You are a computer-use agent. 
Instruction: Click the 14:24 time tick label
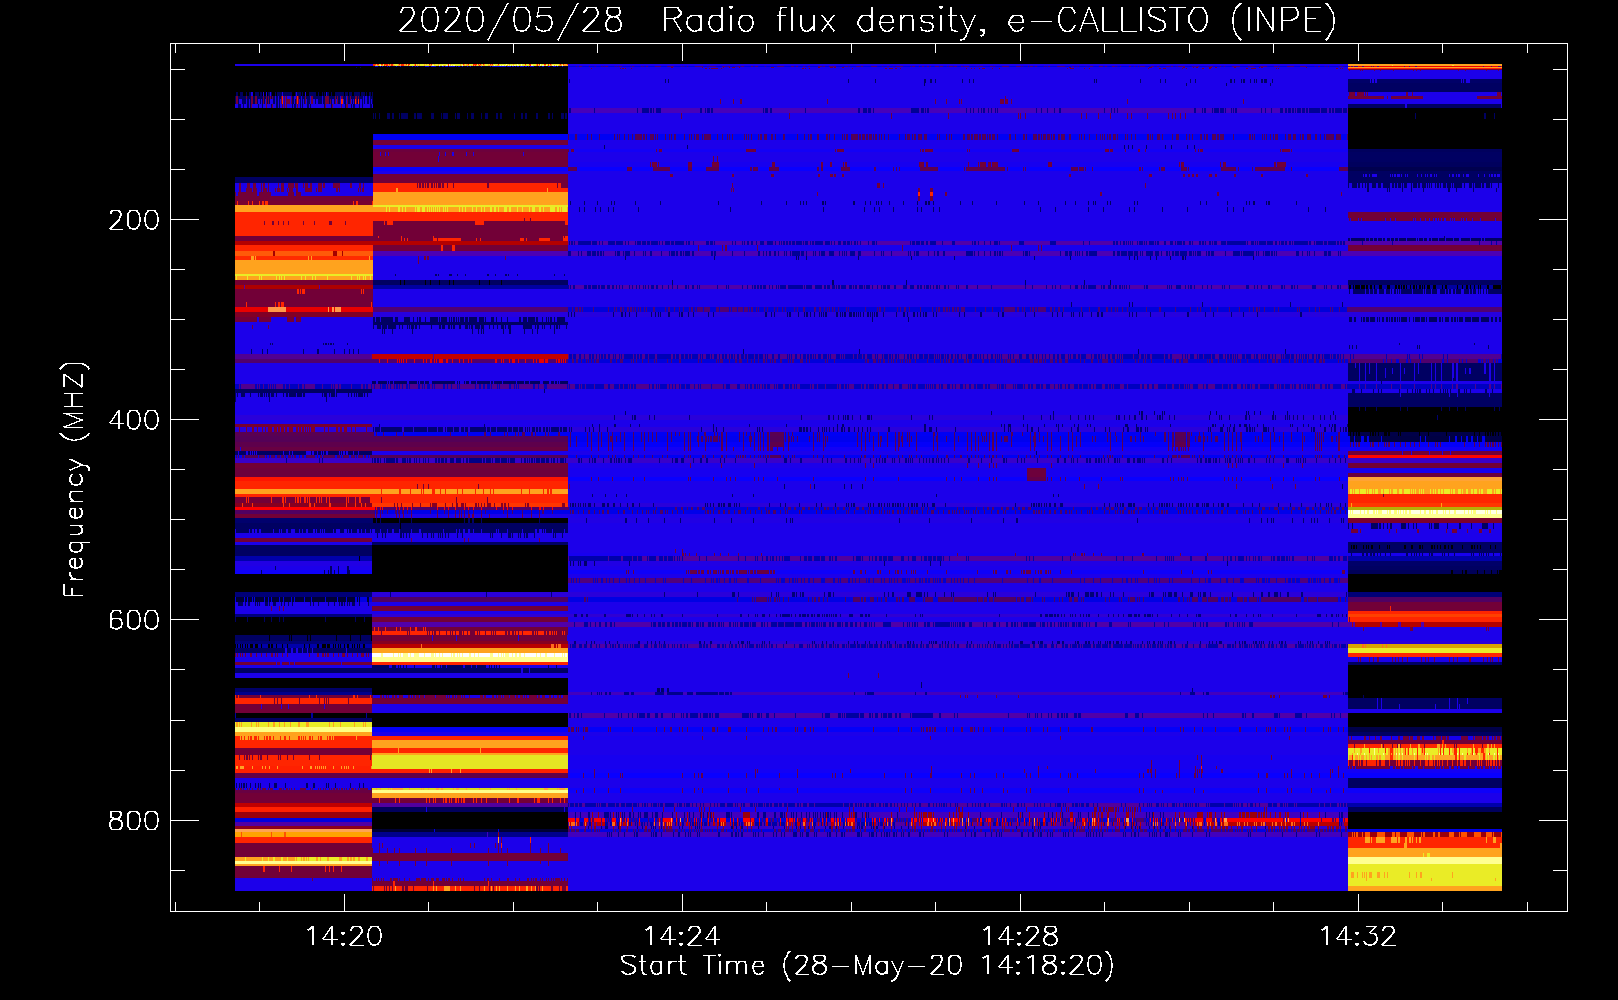pyautogui.click(x=682, y=936)
